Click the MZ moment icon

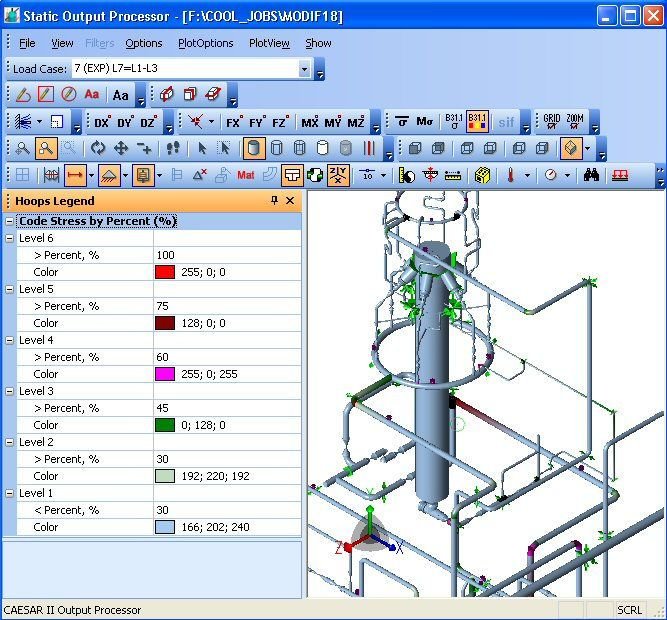[x=356, y=122]
